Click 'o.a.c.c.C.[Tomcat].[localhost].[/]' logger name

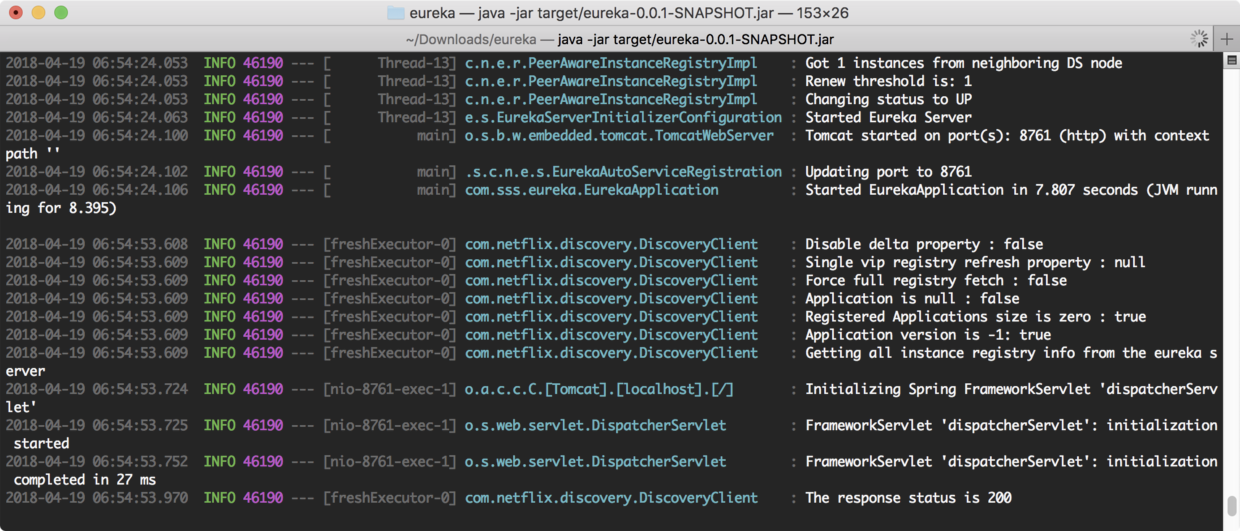[599, 389]
